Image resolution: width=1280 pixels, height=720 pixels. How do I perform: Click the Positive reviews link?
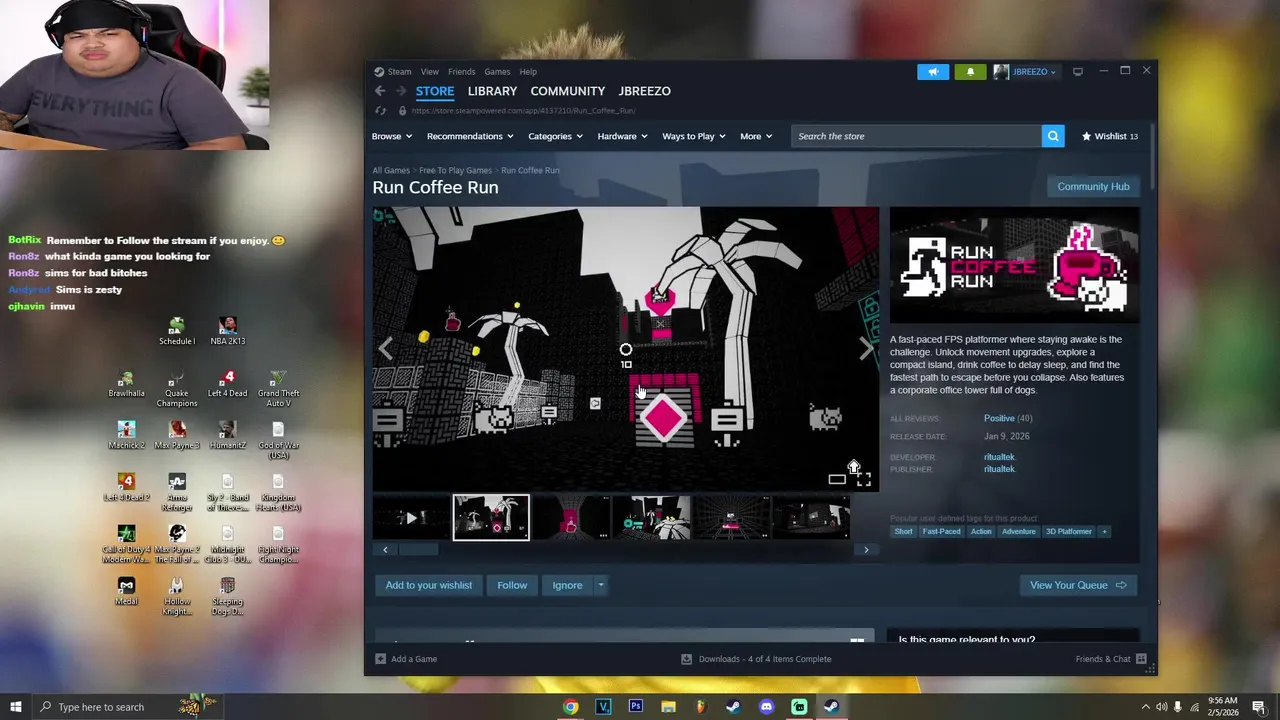999,418
